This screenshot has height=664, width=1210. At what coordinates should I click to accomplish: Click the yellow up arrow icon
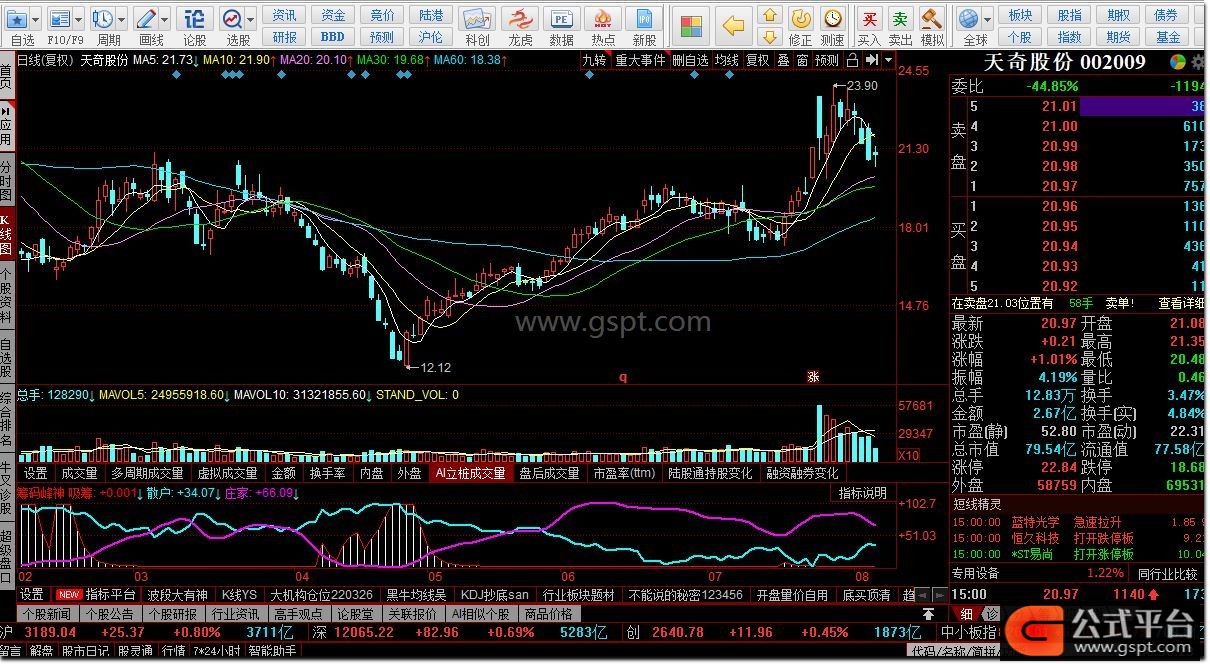click(769, 15)
